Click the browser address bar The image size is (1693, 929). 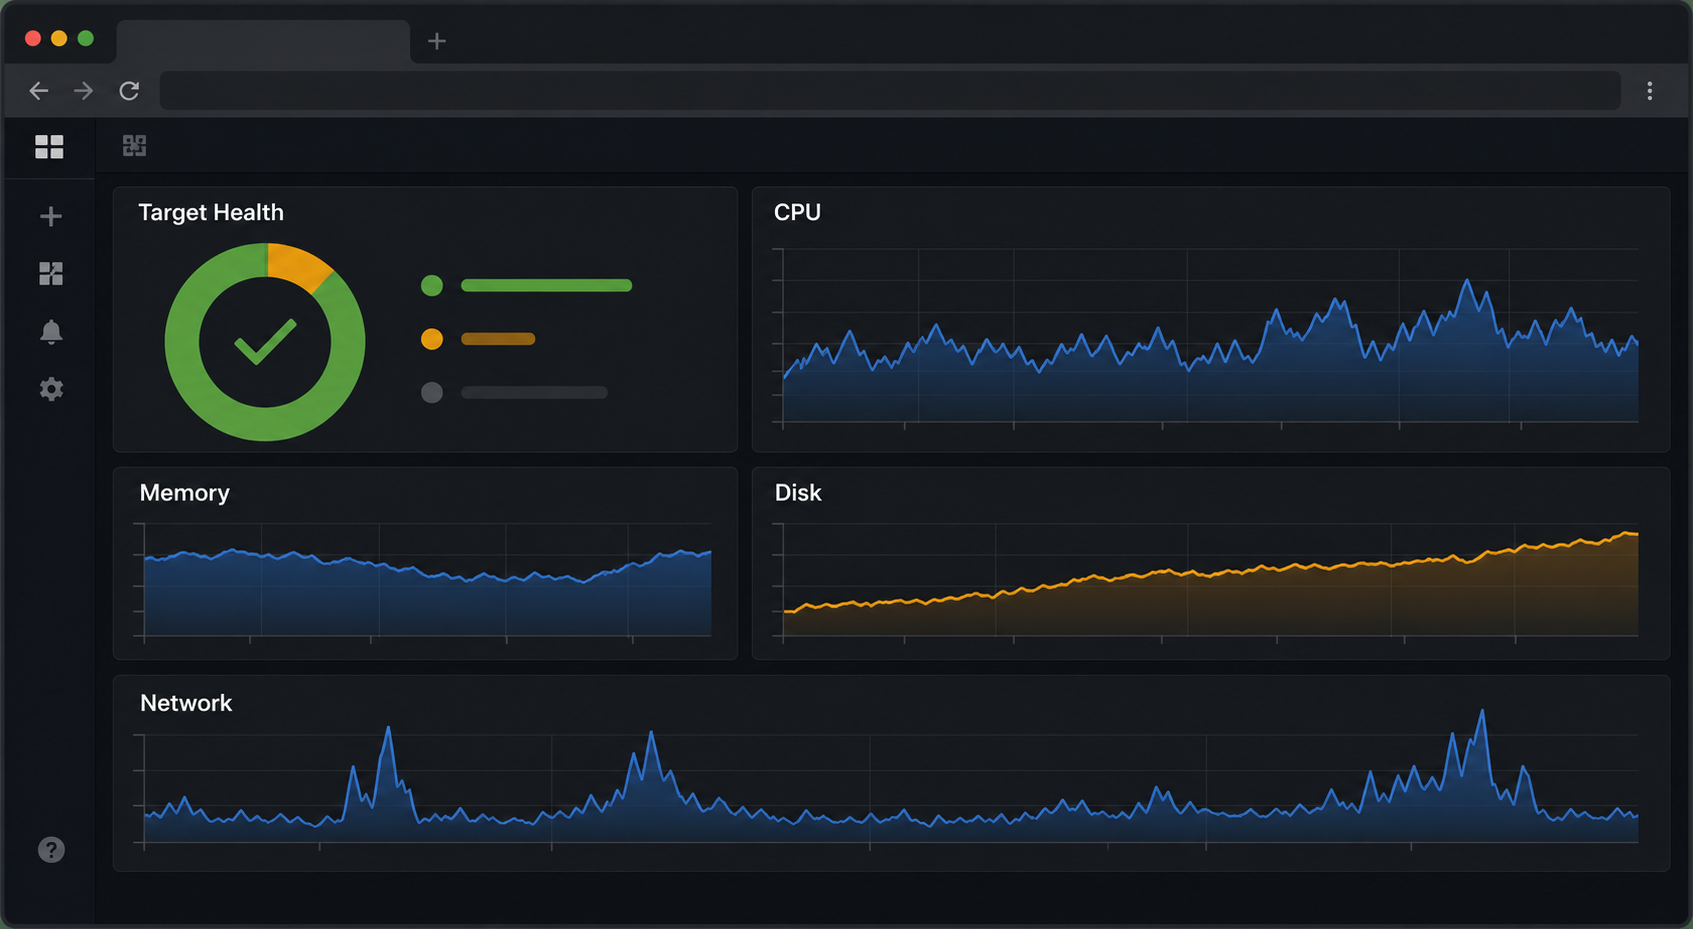pyautogui.click(x=890, y=91)
